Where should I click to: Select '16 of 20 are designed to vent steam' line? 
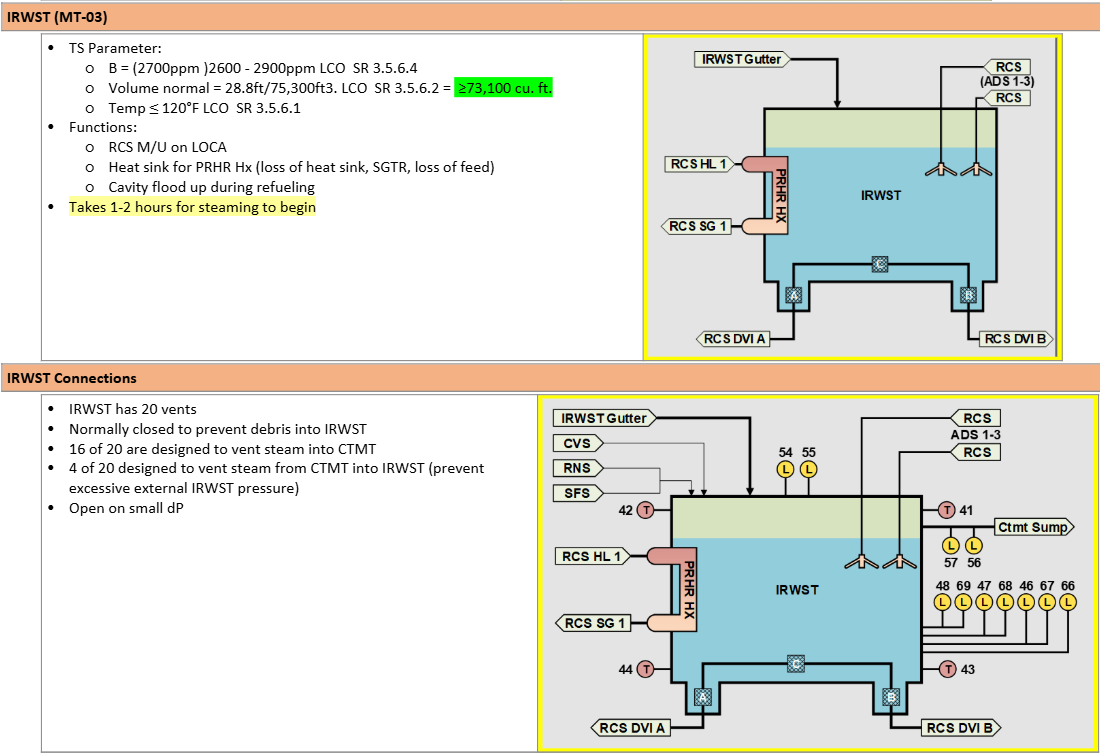pyautogui.click(x=222, y=449)
